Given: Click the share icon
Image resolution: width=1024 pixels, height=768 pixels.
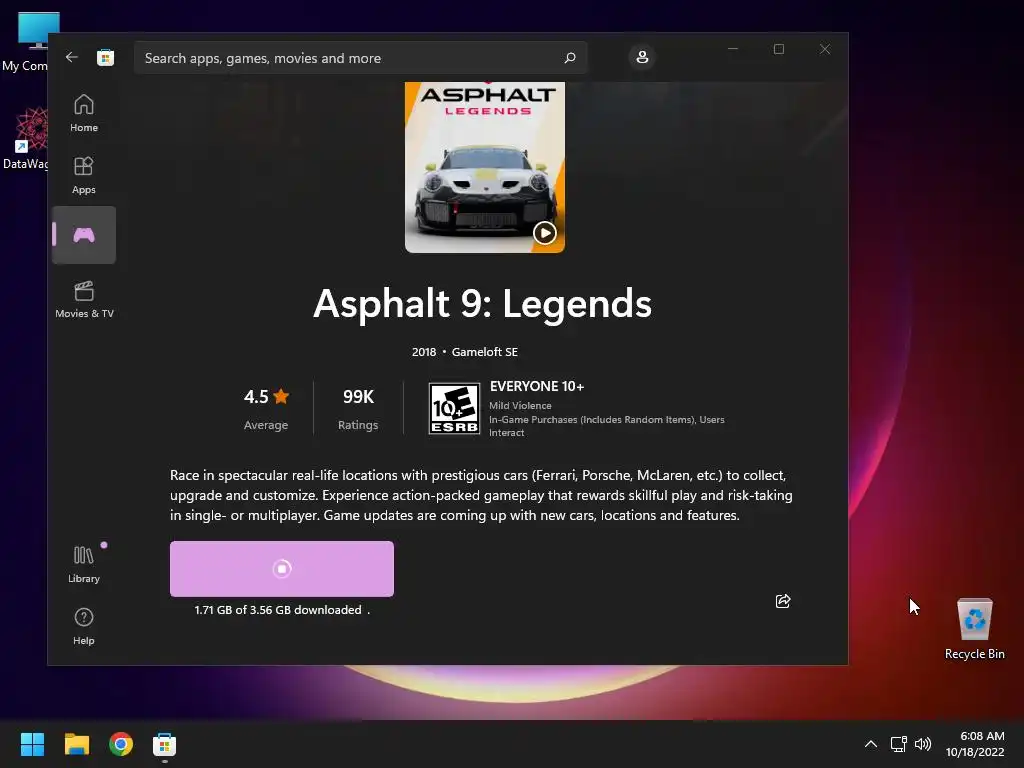Looking at the screenshot, I should click(x=783, y=601).
